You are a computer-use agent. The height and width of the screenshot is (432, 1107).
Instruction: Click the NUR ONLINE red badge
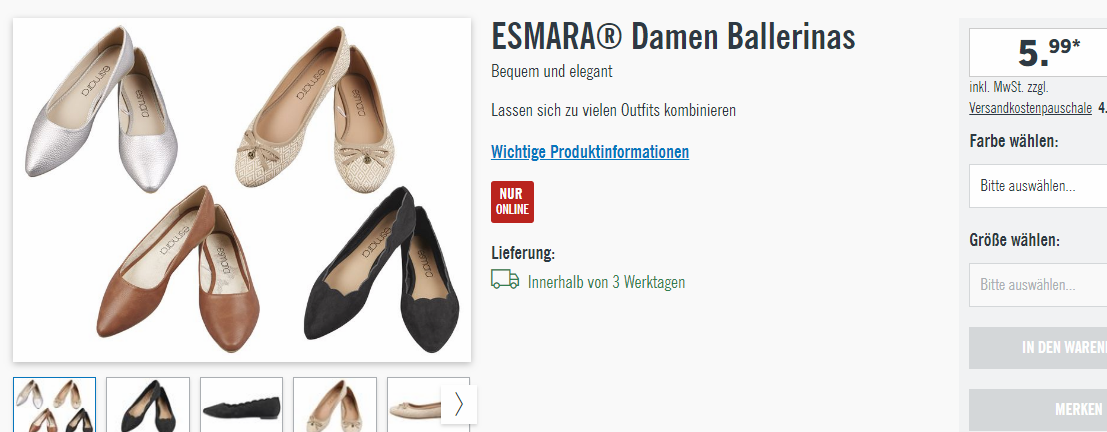pyautogui.click(x=512, y=202)
